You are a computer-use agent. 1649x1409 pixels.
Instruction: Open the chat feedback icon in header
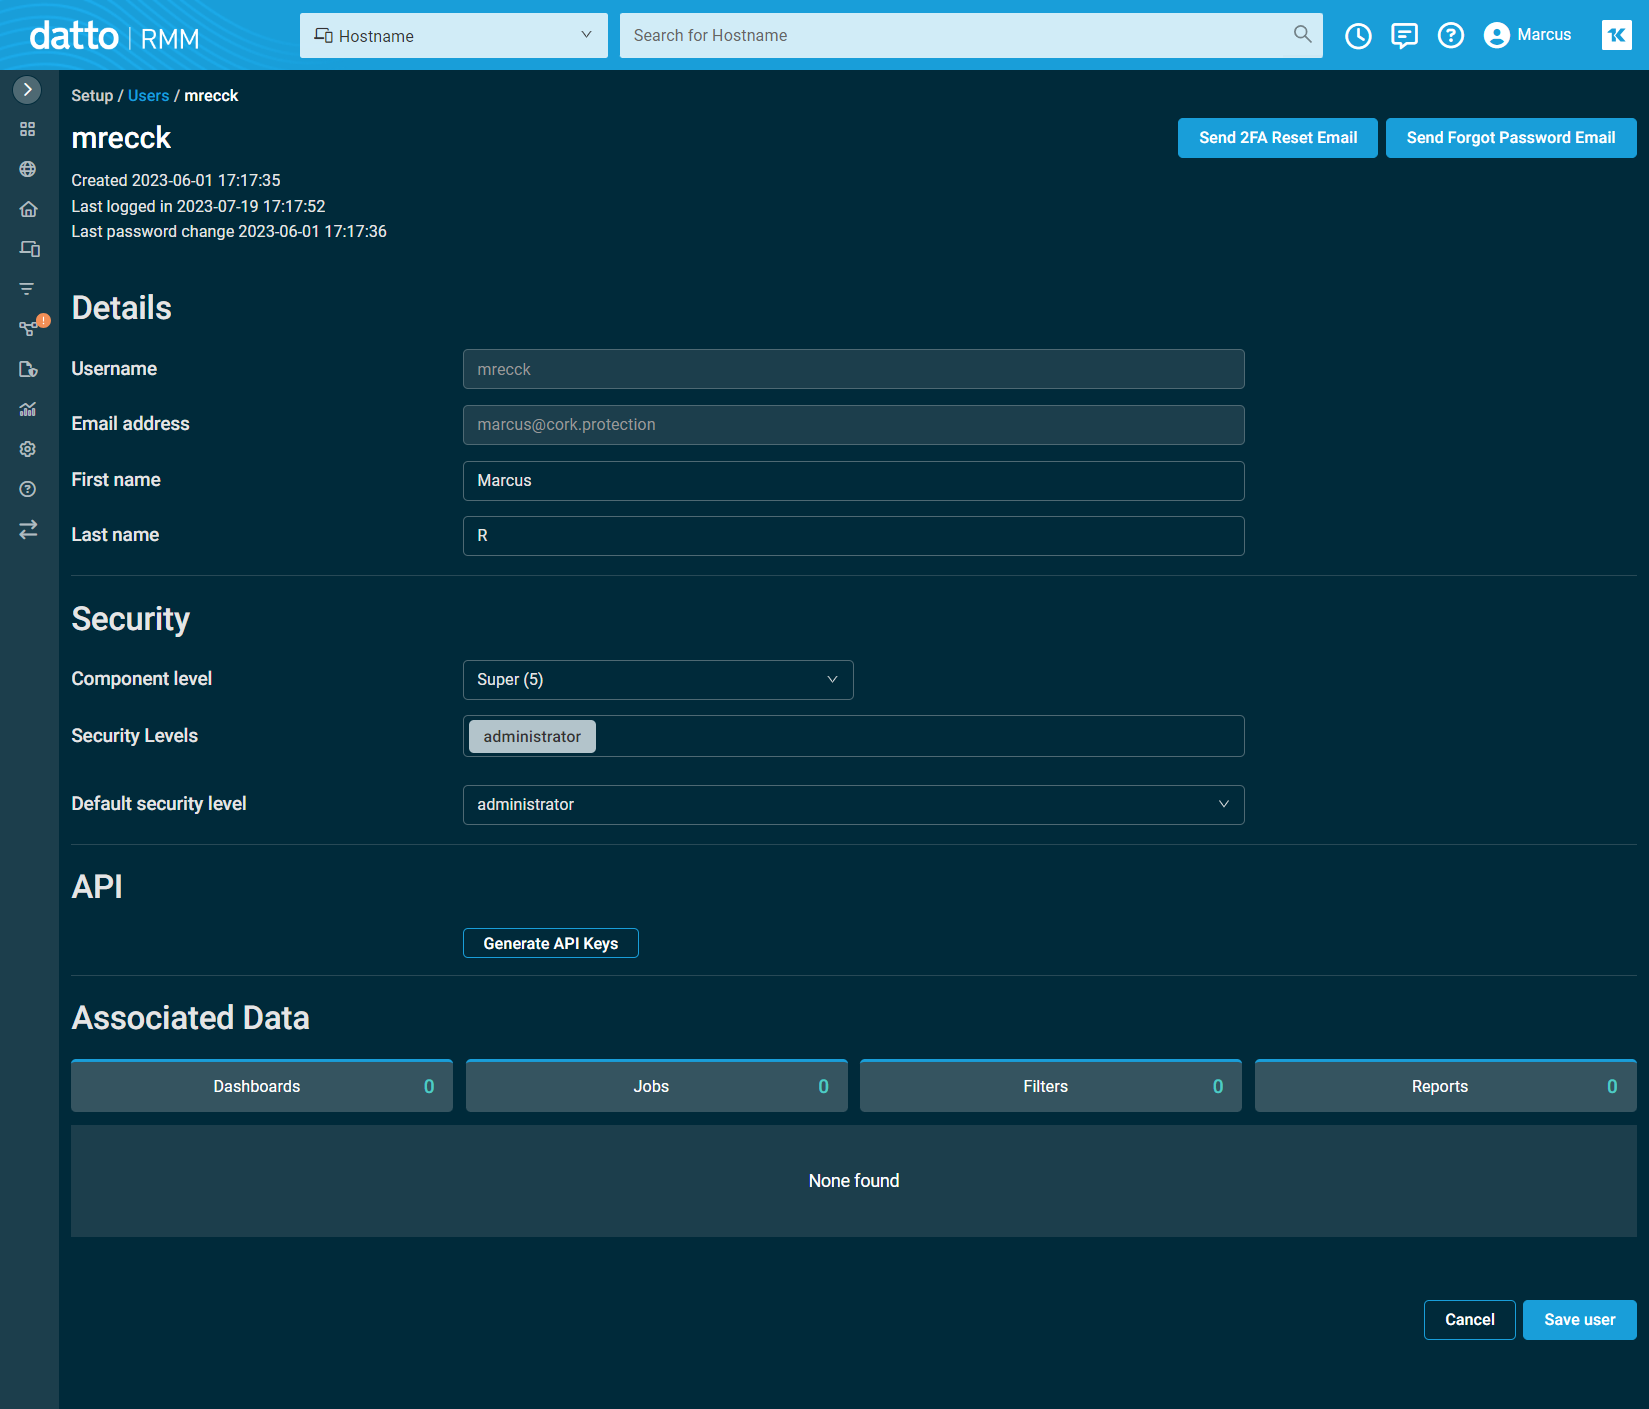pos(1404,36)
